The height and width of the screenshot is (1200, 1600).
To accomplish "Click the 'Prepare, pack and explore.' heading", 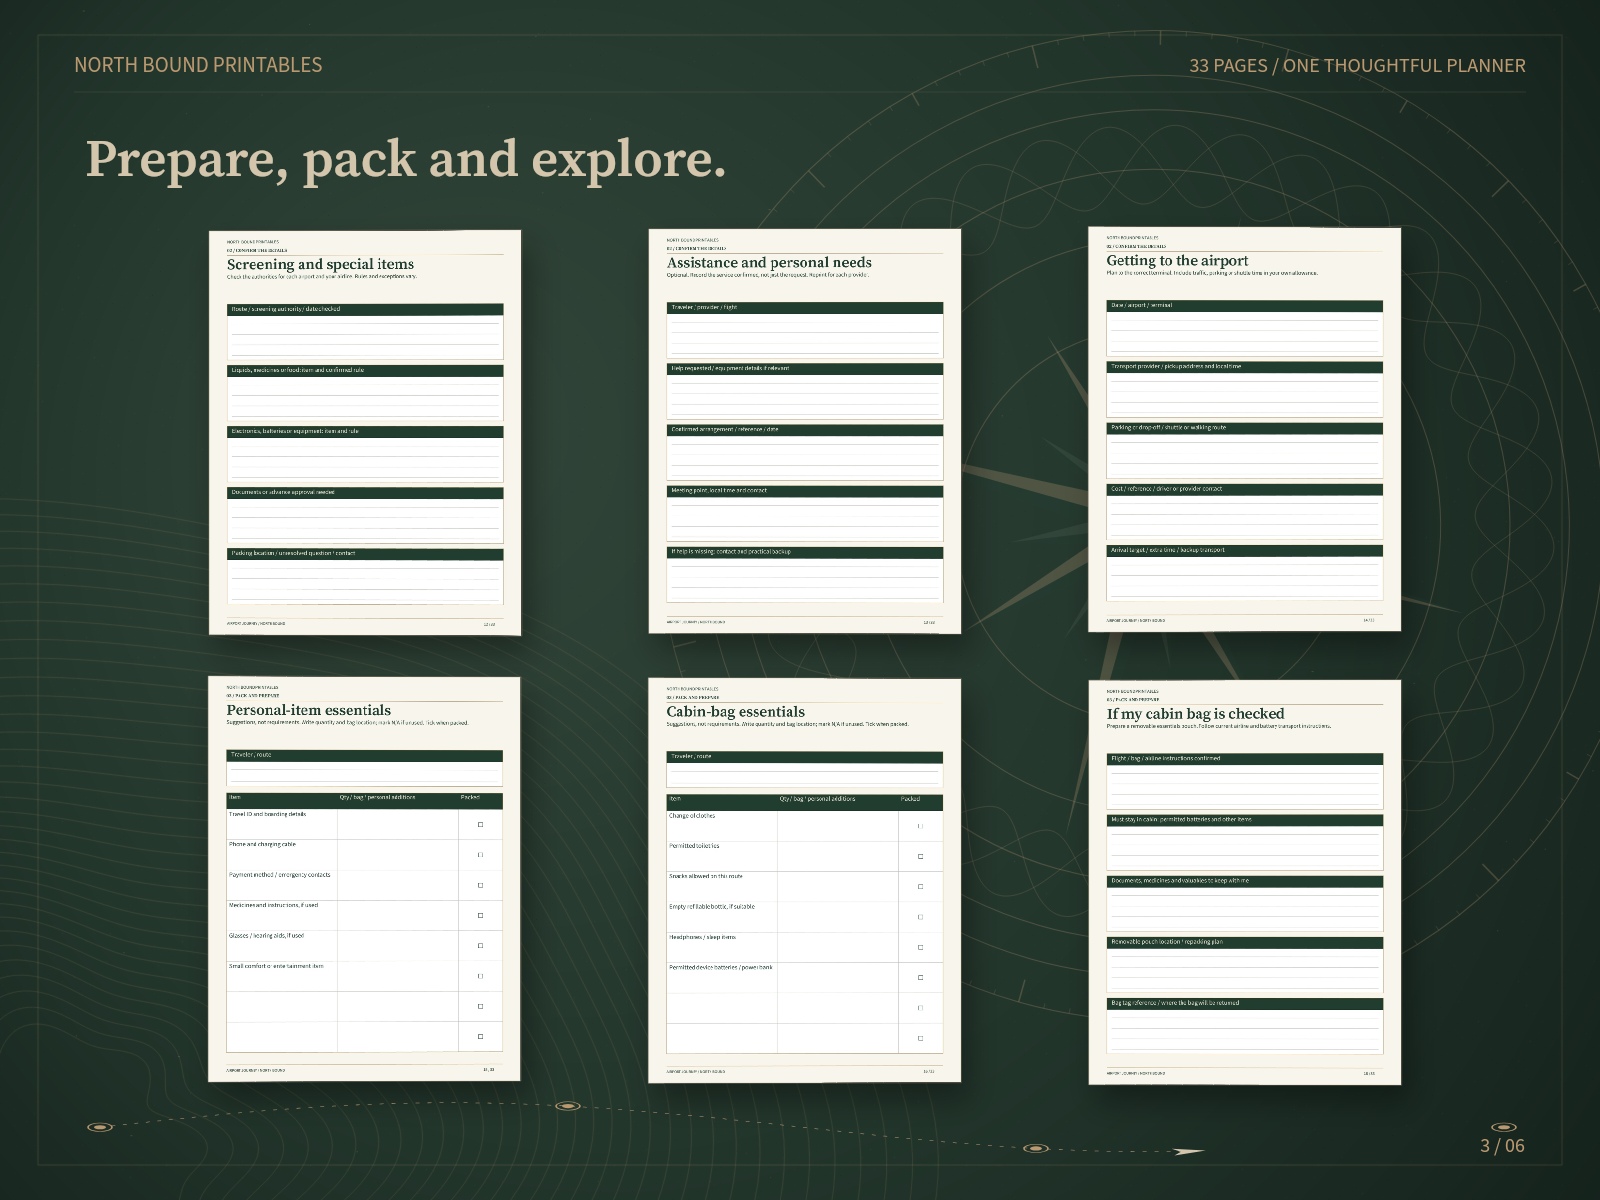I will (406, 159).
